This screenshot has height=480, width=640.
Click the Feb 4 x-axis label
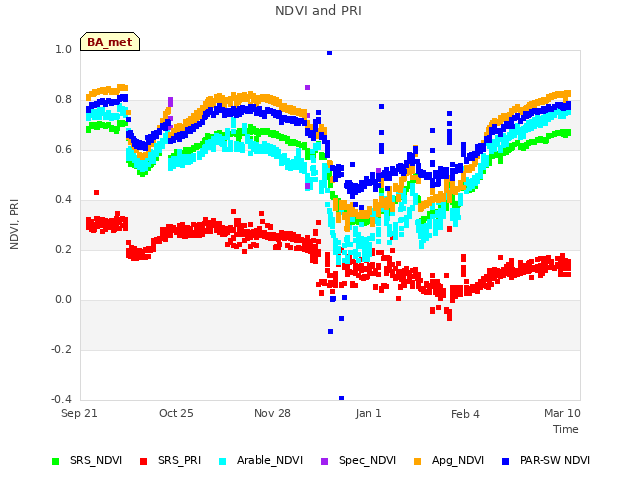(x=465, y=414)
